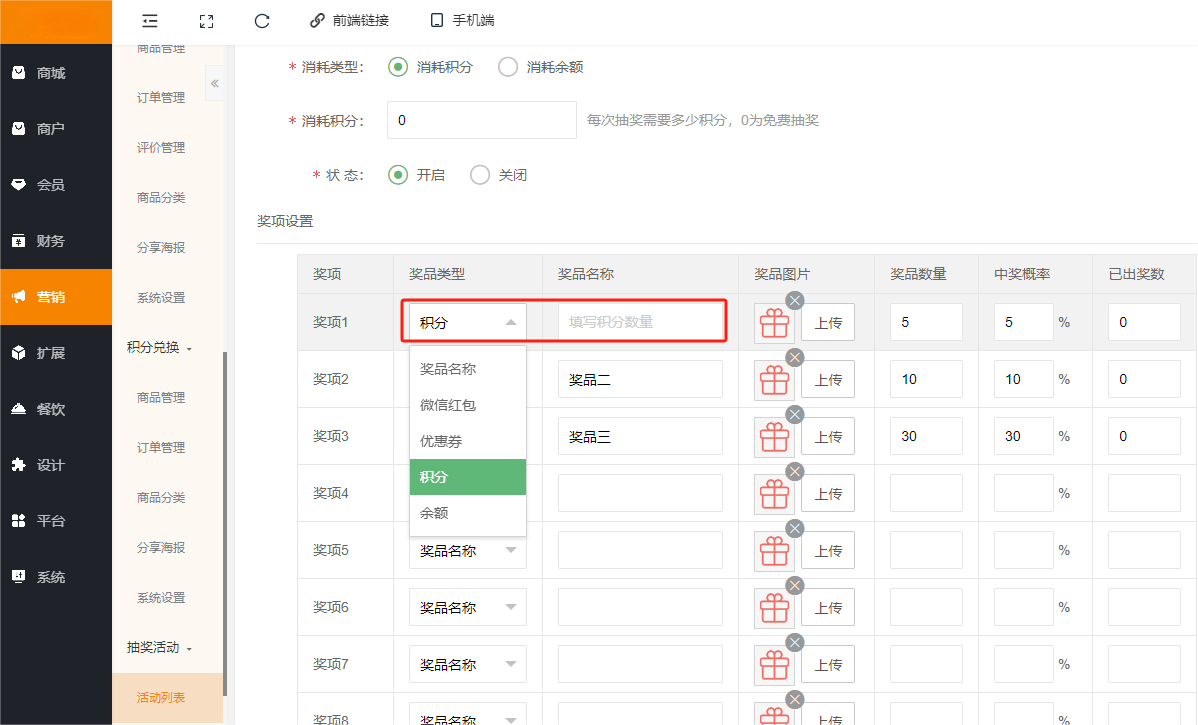Select the 消耗积分 radio option
This screenshot has height=725, width=1198.
pos(398,67)
